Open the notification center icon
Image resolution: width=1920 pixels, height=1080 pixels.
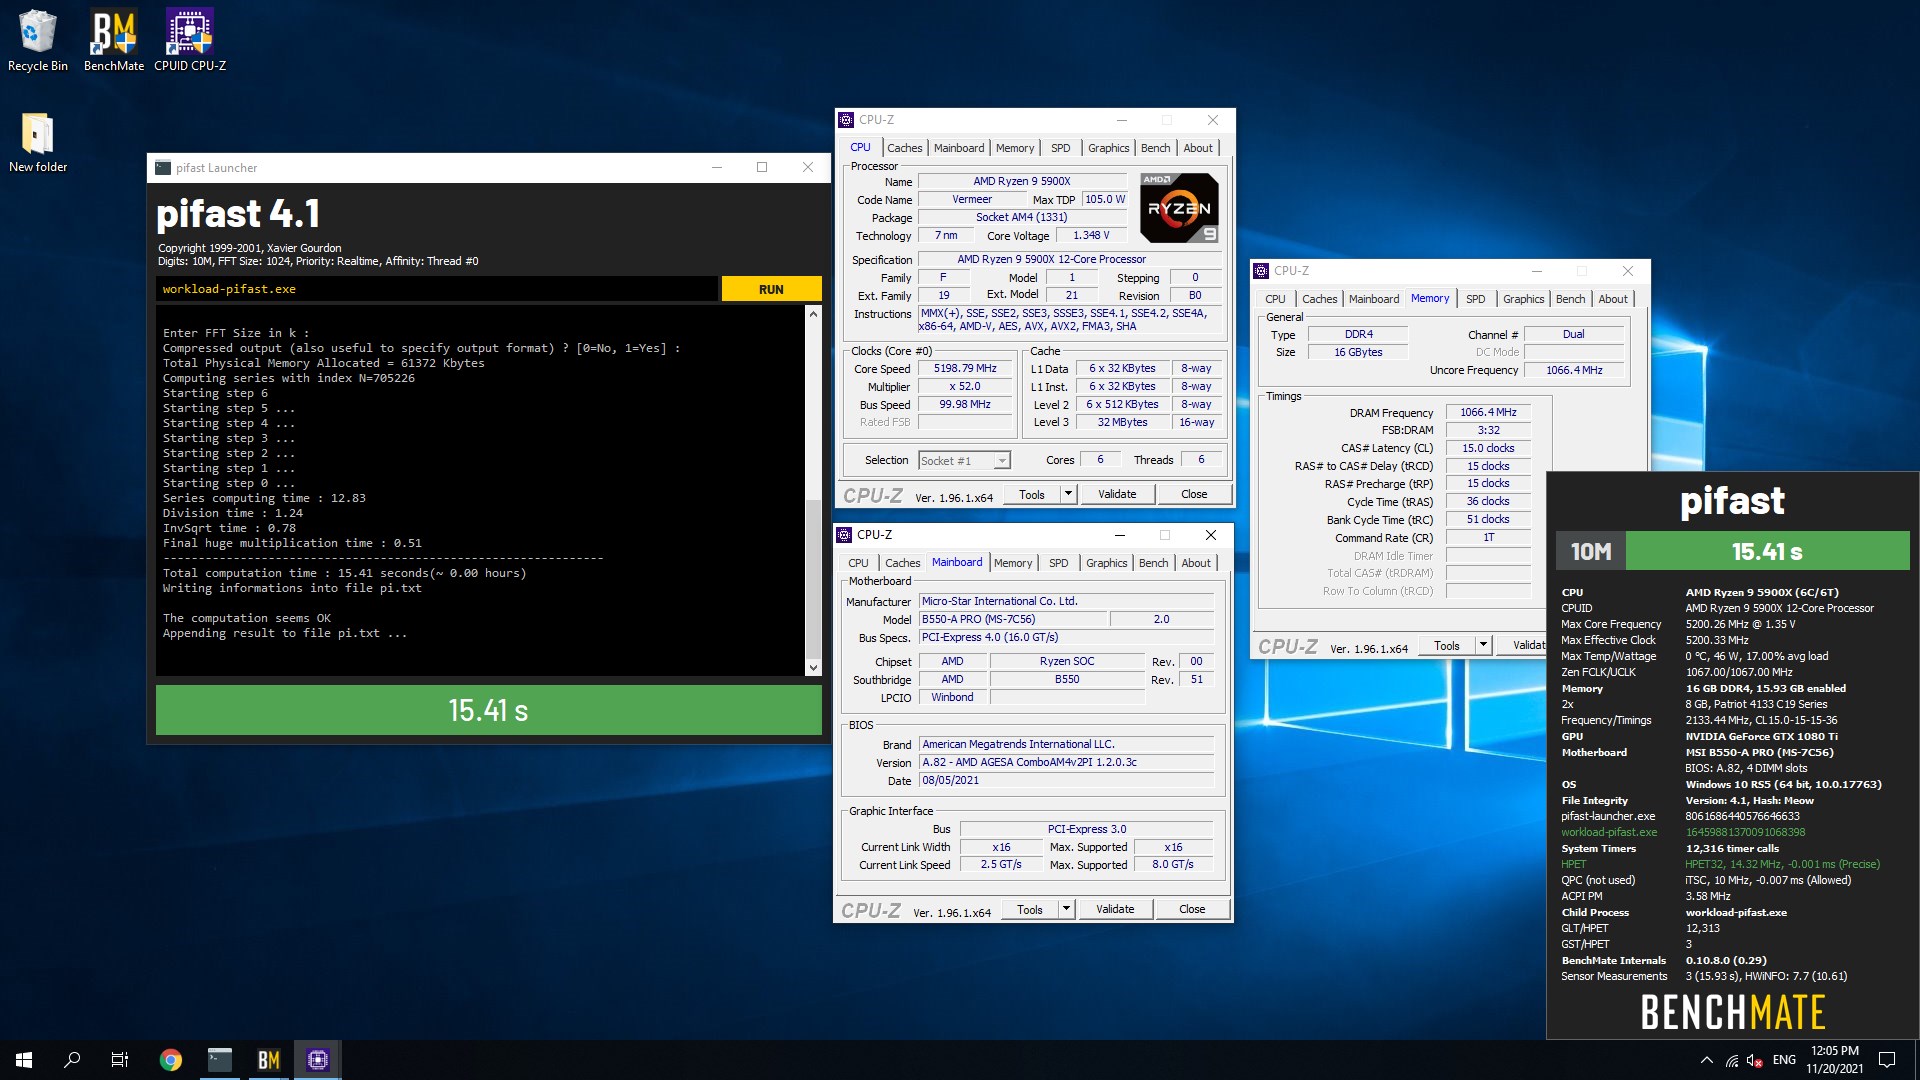[x=1887, y=1060]
